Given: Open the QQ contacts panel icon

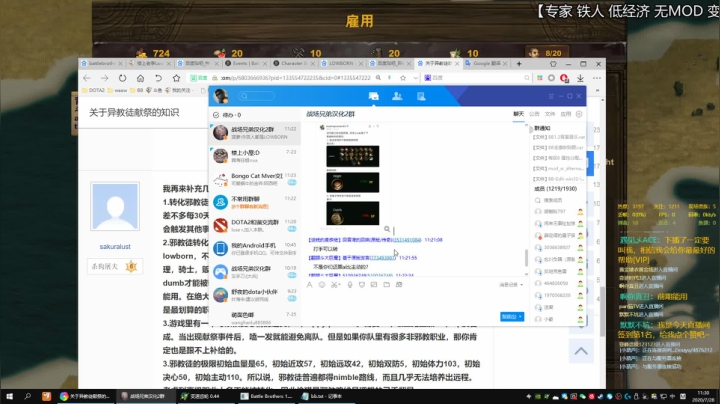Looking at the screenshot, I should click(397, 96).
